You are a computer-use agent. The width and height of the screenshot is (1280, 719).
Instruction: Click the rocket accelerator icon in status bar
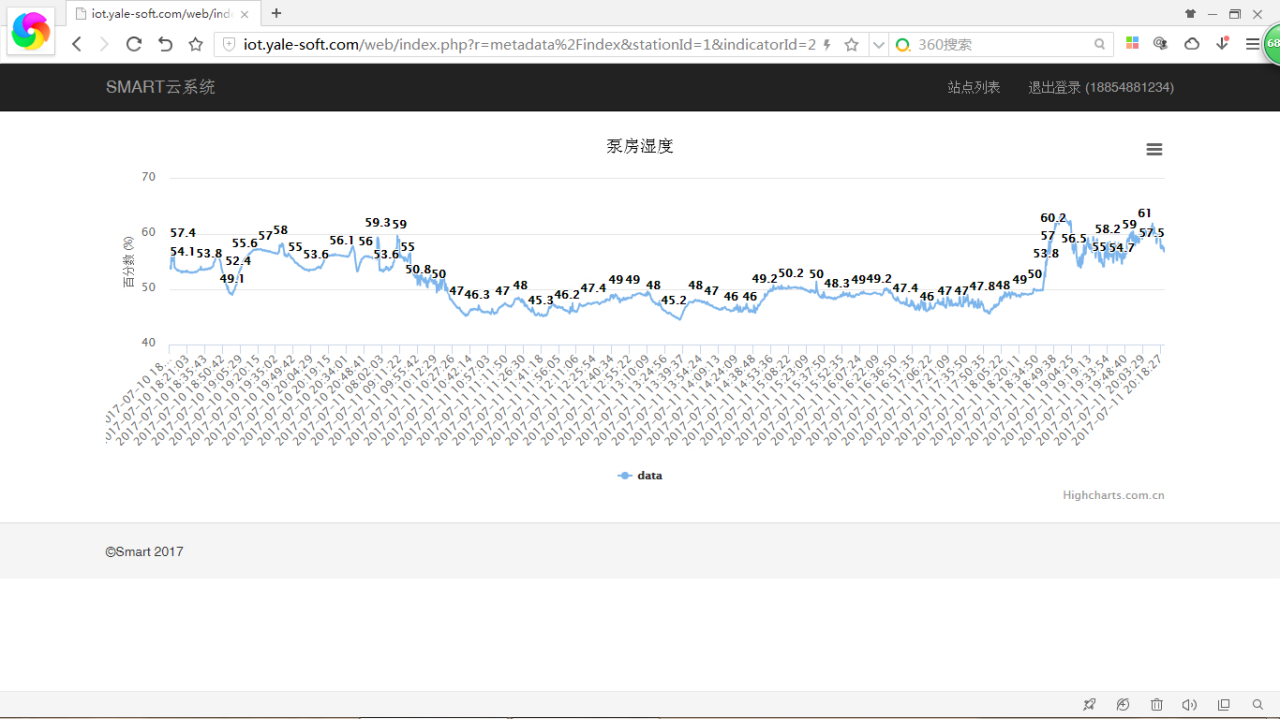pos(1089,705)
